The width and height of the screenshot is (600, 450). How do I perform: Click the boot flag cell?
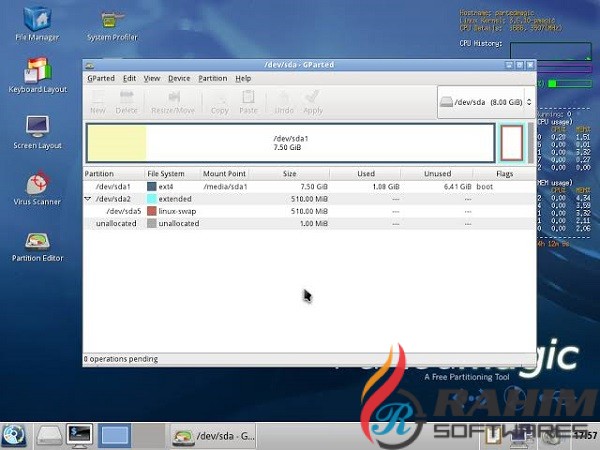(484, 187)
